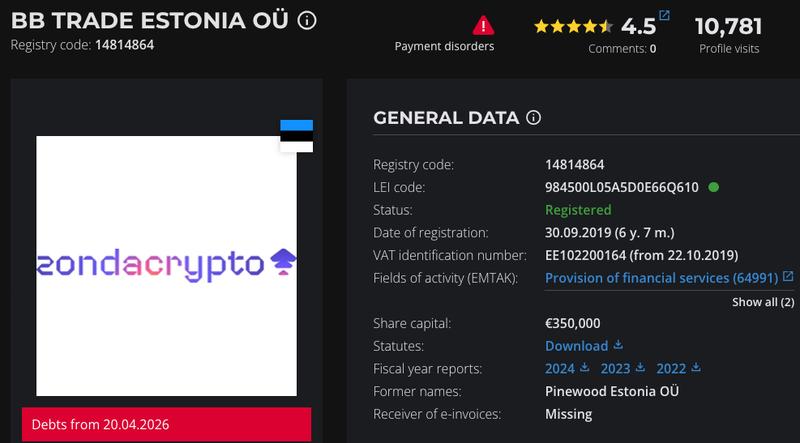Click the download icon for the 2024 report
The height and width of the screenshot is (443, 800).
[585, 367]
